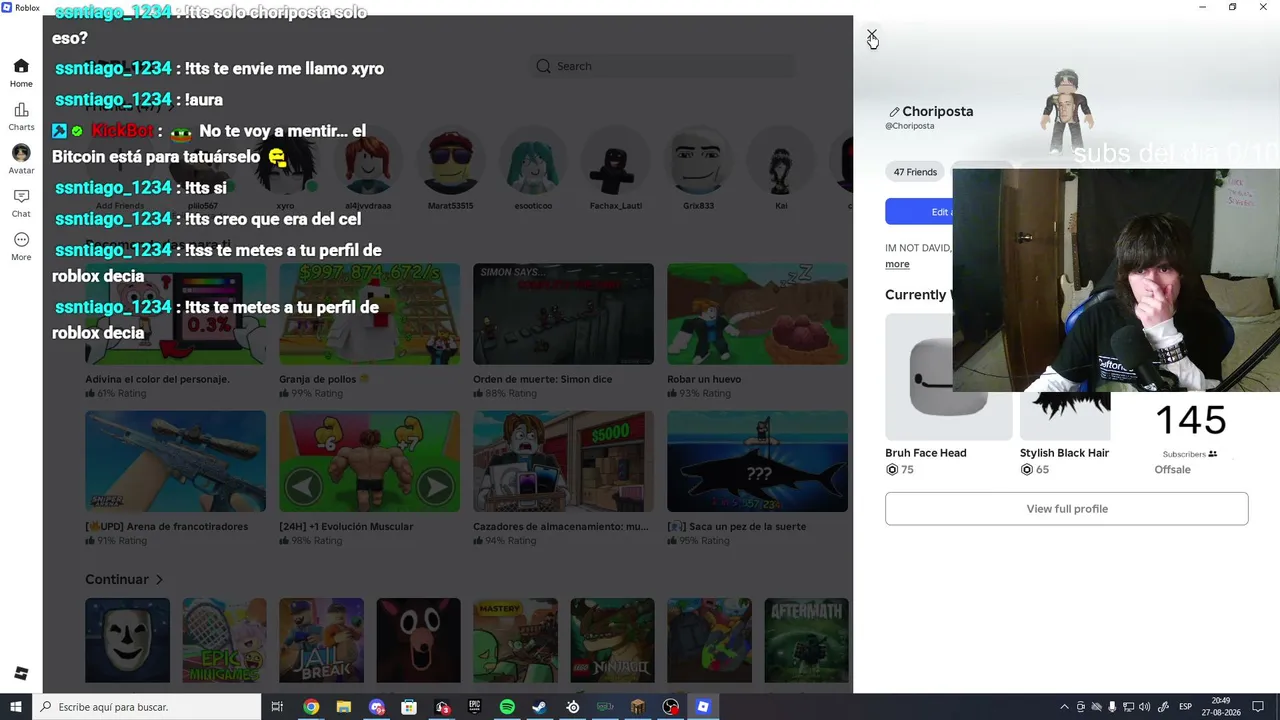Open the Aftermath tile under Continuar

[806, 640]
